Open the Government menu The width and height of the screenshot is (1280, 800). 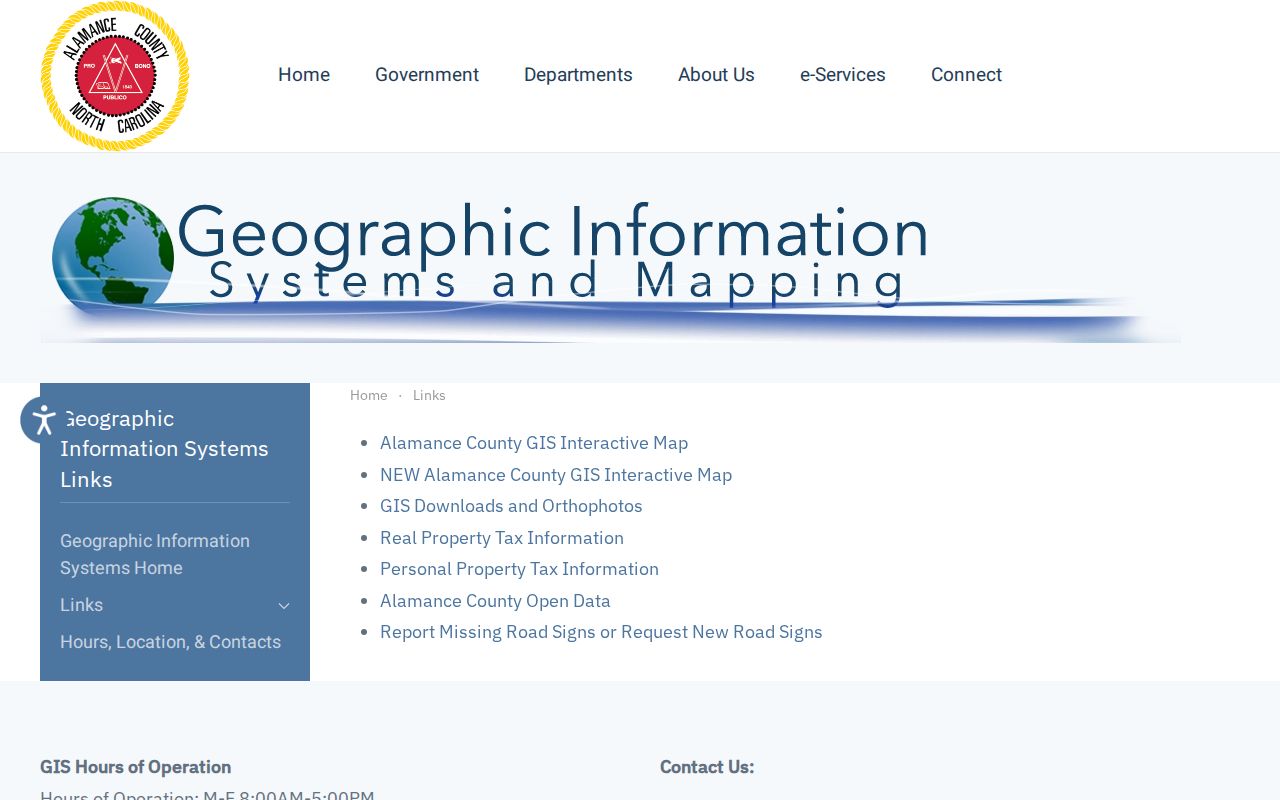[x=427, y=75]
